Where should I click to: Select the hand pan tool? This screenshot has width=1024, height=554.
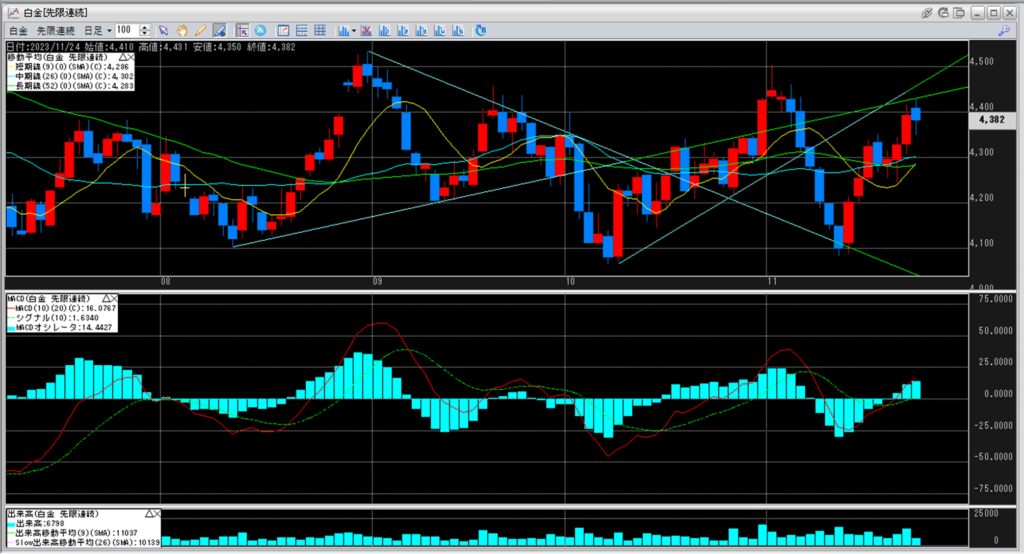point(182,31)
